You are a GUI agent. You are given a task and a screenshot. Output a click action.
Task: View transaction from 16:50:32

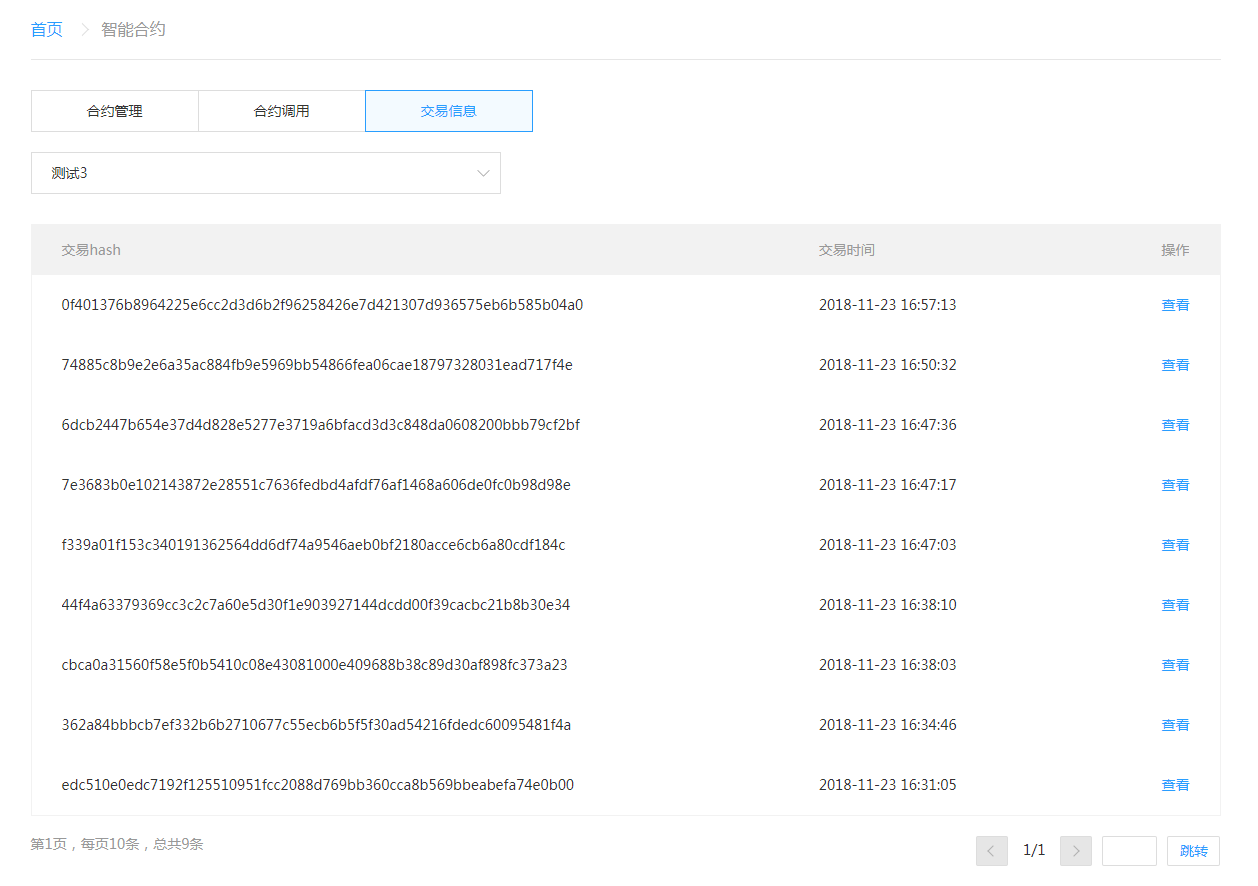1175,365
